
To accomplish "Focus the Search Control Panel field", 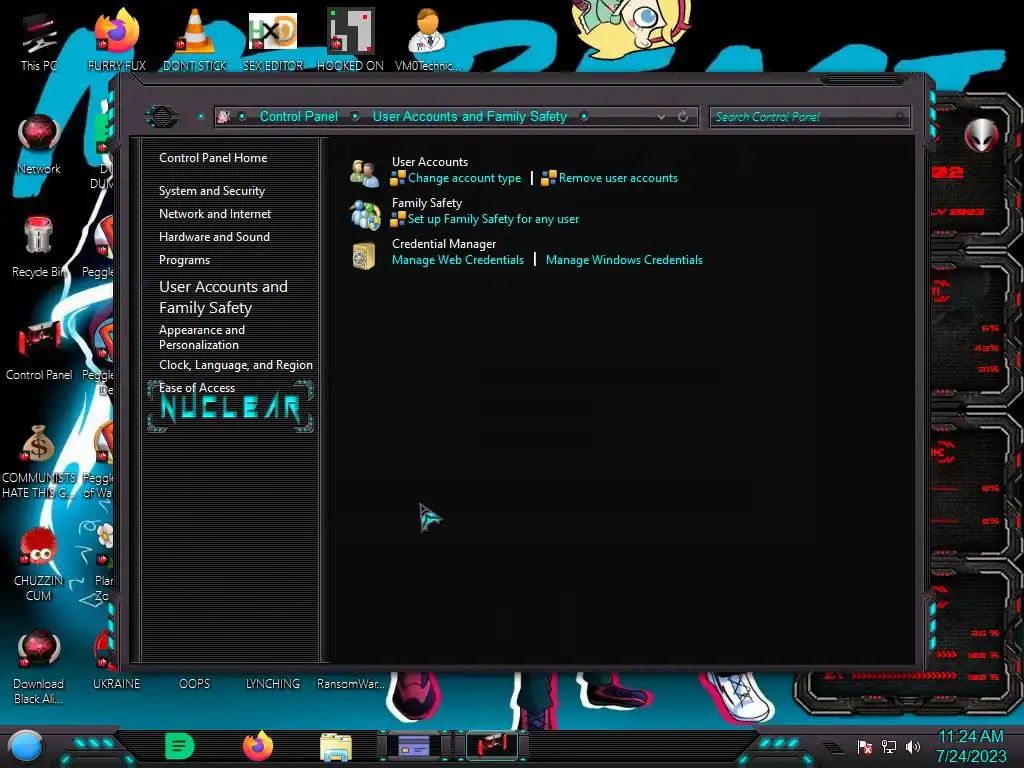I will pyautogui.click(x=809, y=117).
